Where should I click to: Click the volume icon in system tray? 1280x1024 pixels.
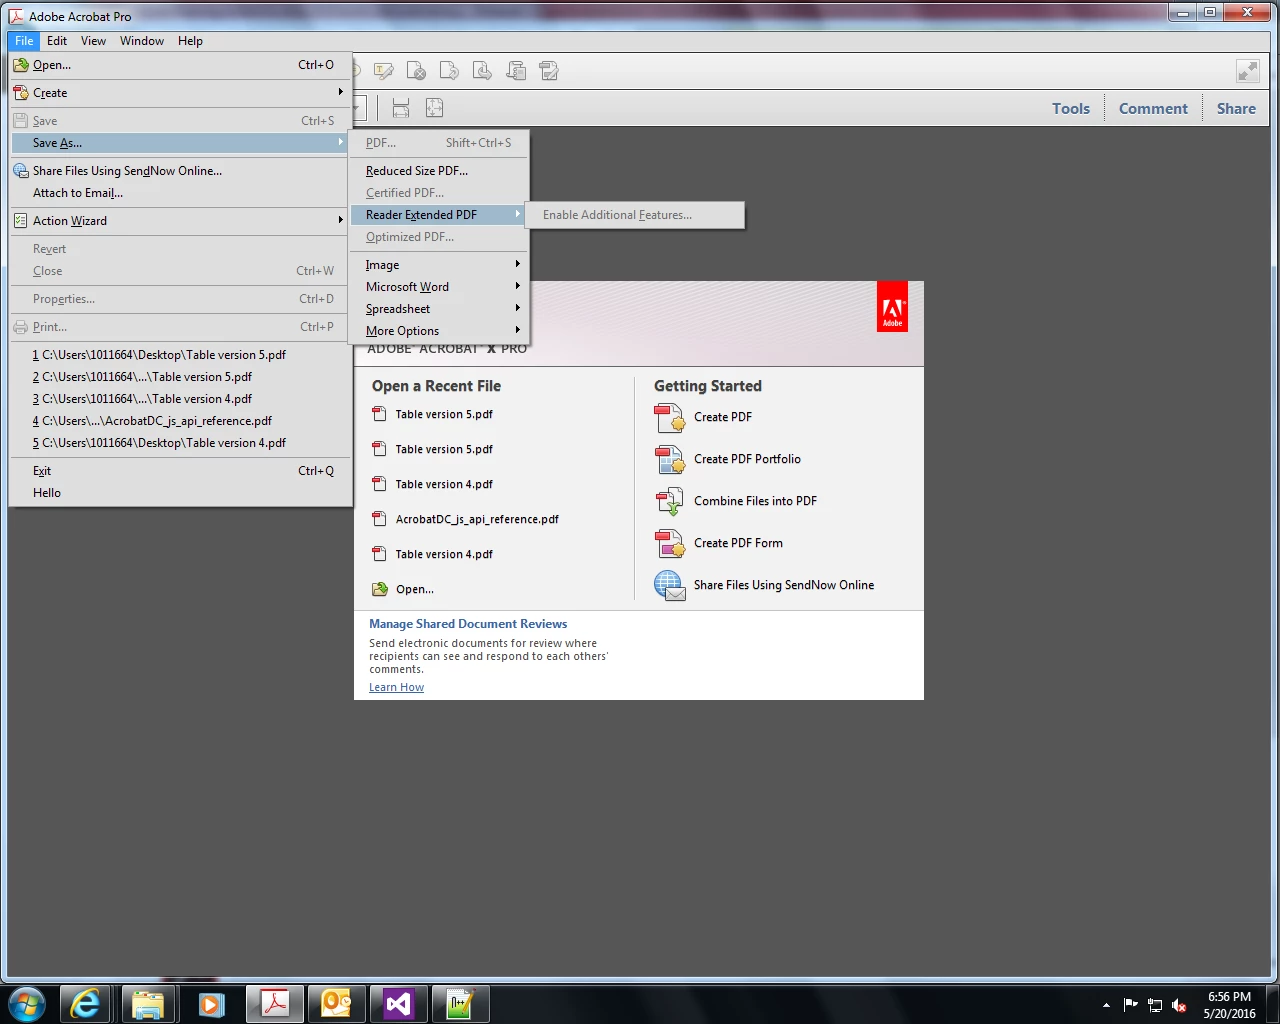1179,1005
